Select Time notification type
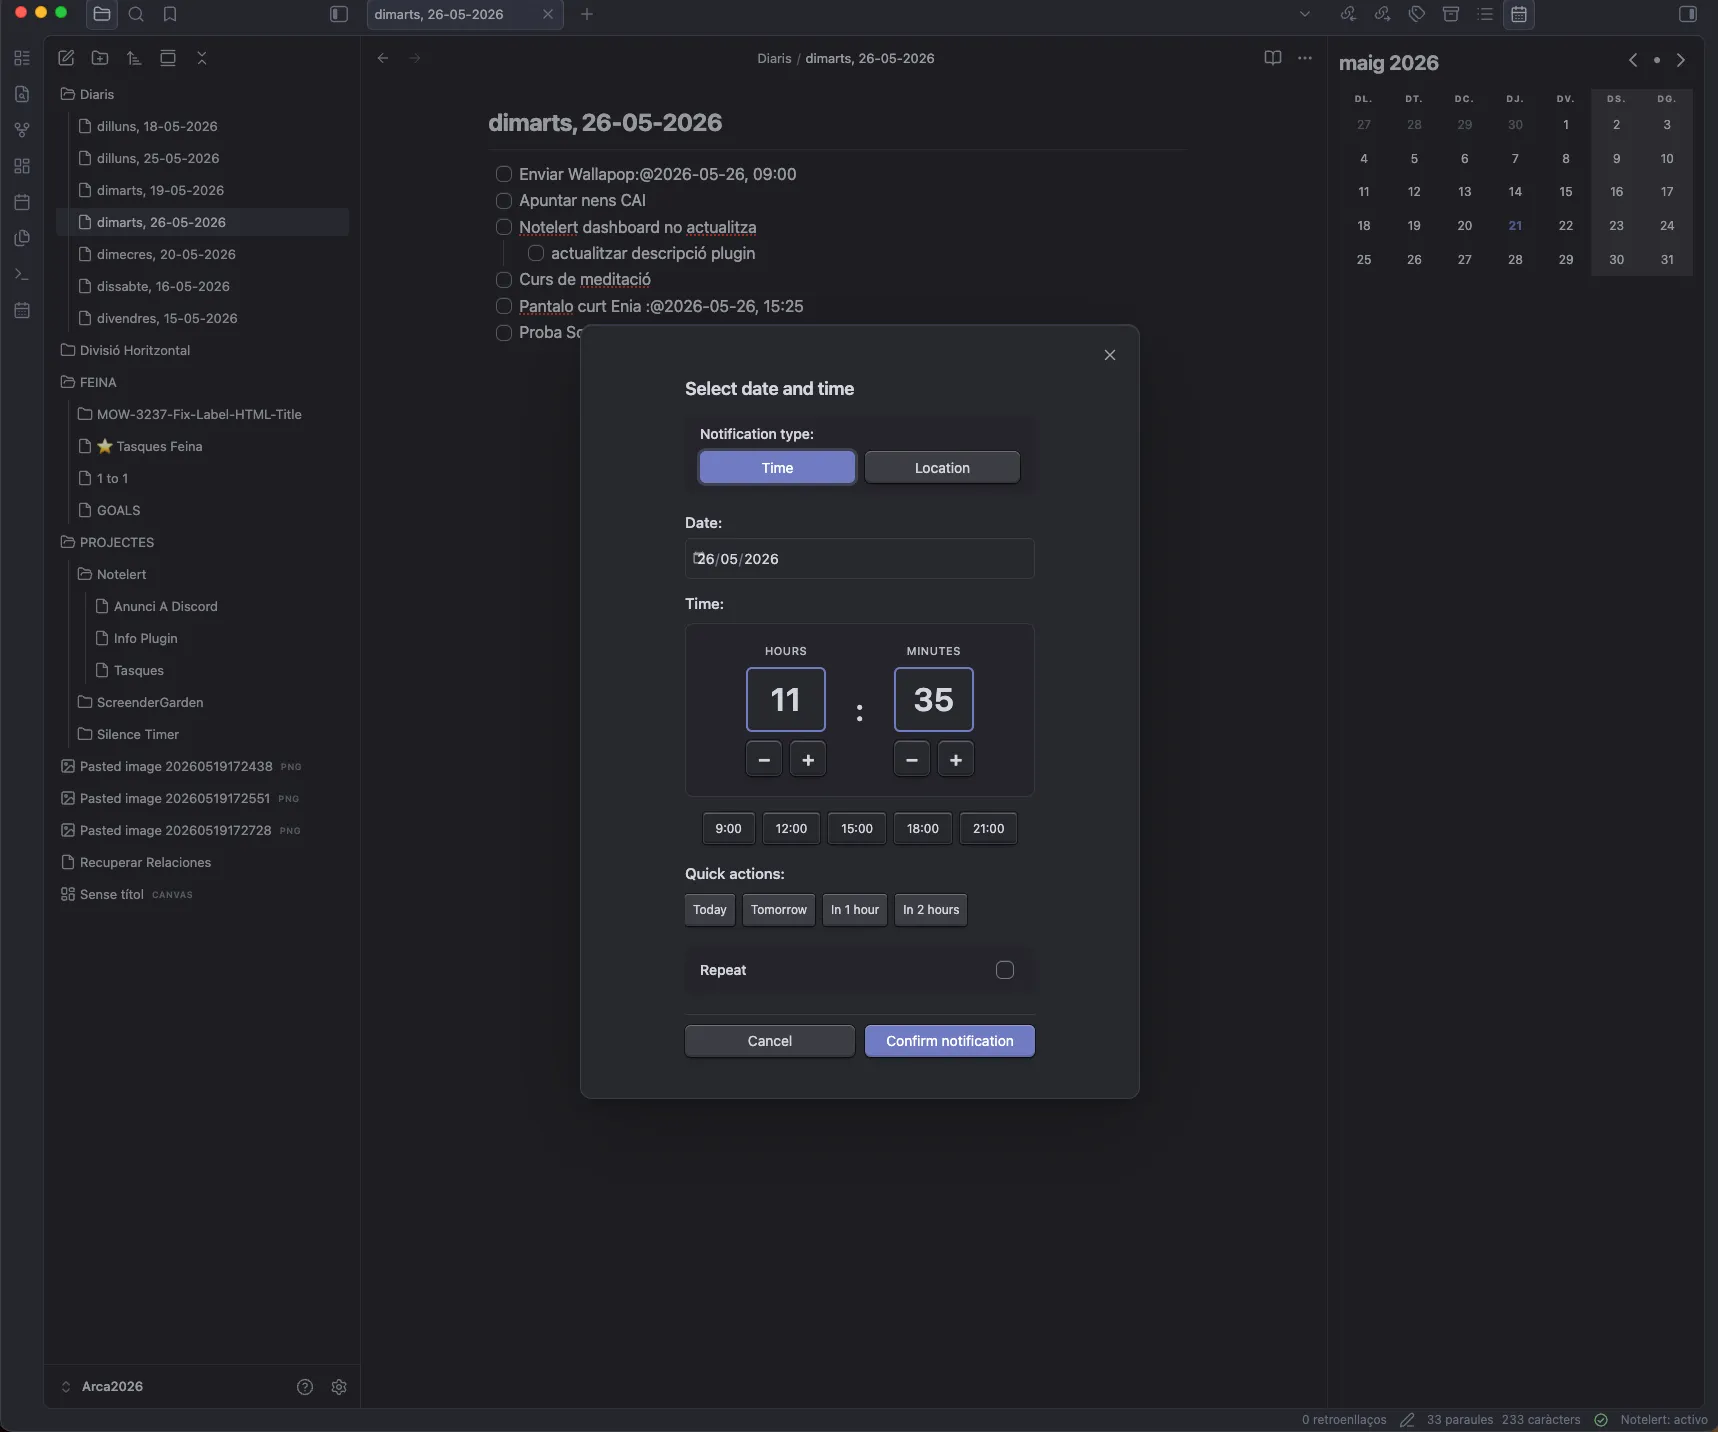 (x=777, y=468)
